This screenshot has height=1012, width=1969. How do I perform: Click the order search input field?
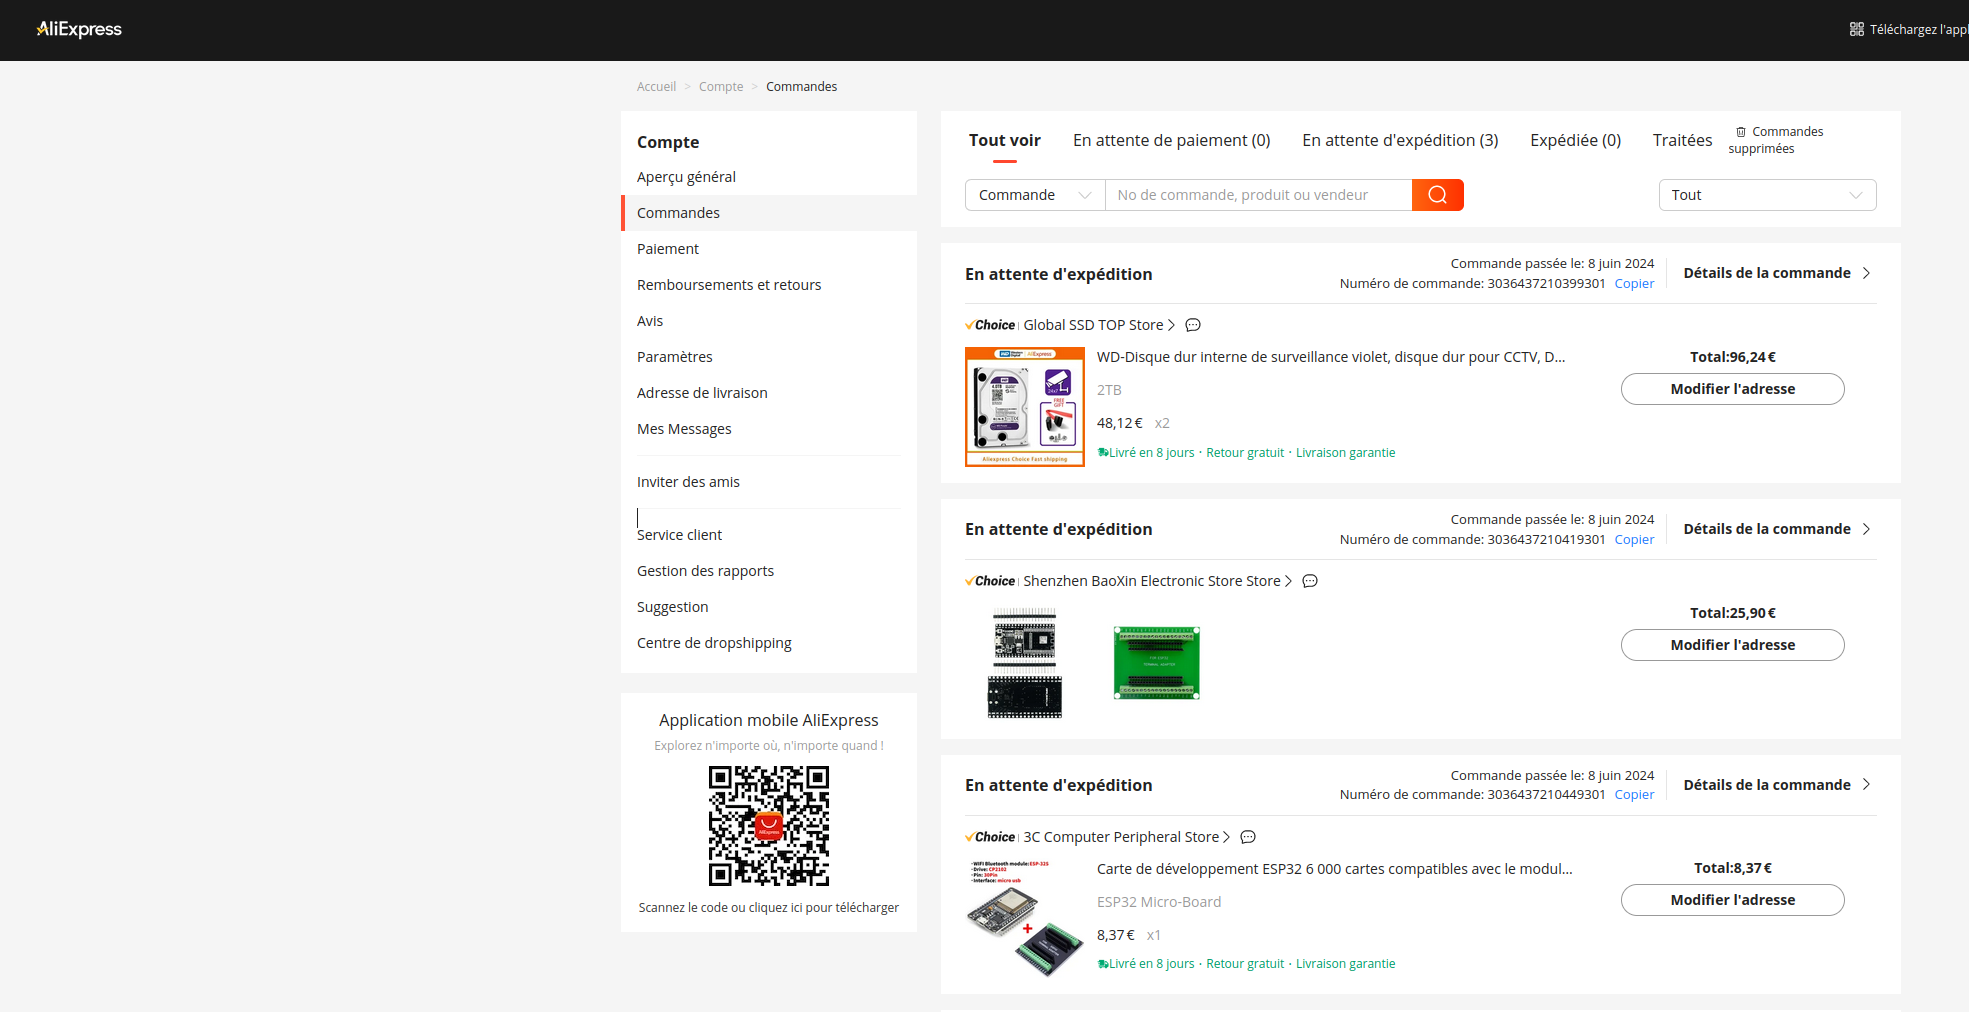click(x=1257, y=195)
